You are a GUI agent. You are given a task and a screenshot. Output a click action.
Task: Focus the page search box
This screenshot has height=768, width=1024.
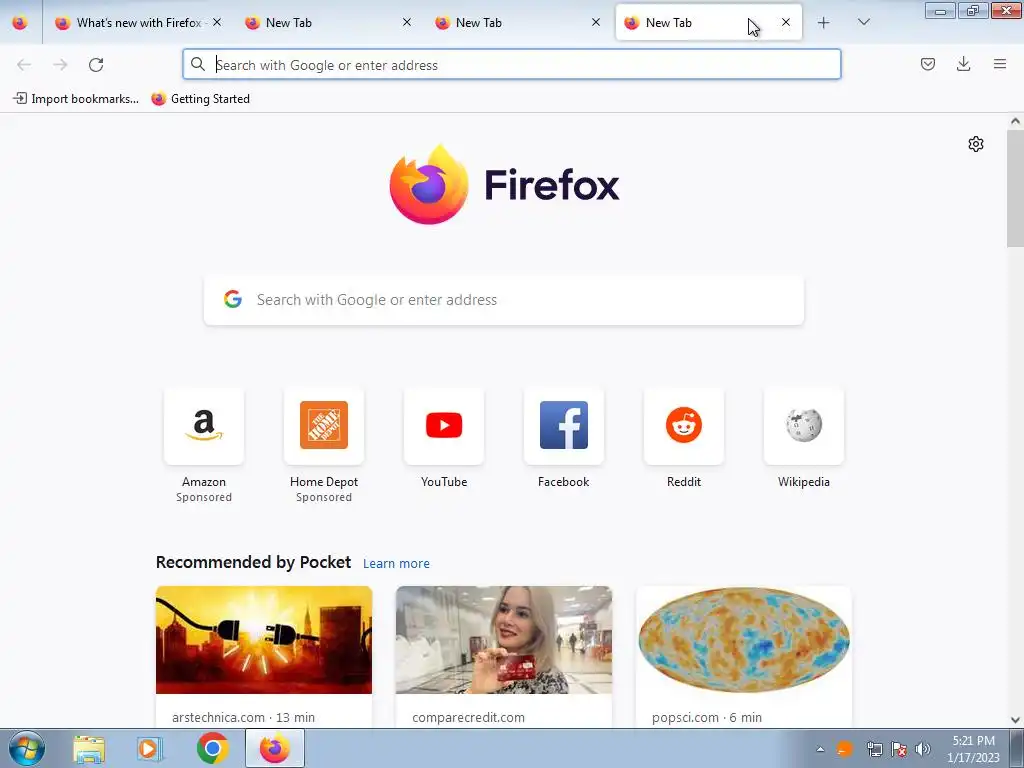tap(504, 300)
